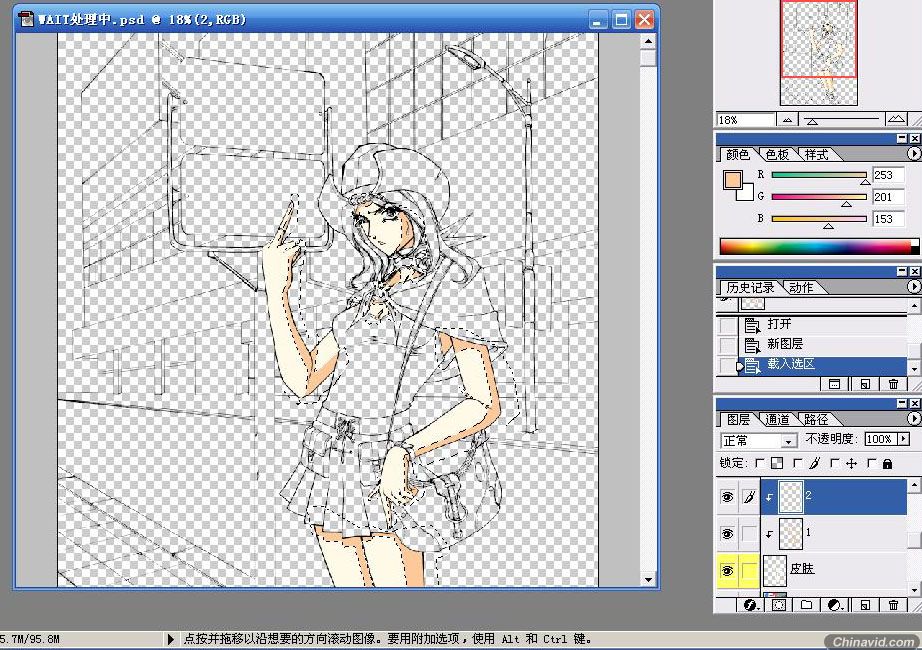Set history brush source at 新图层 state
The width and height of the screenshot is (922, 650).
coord(728,345)
